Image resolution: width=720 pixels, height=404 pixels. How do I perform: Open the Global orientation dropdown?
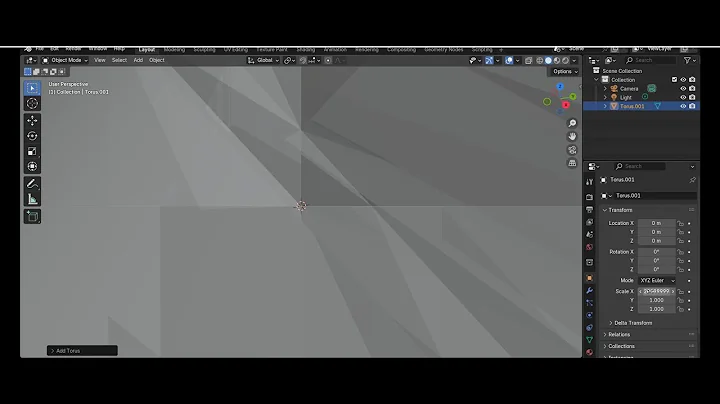tap(264, 60)
